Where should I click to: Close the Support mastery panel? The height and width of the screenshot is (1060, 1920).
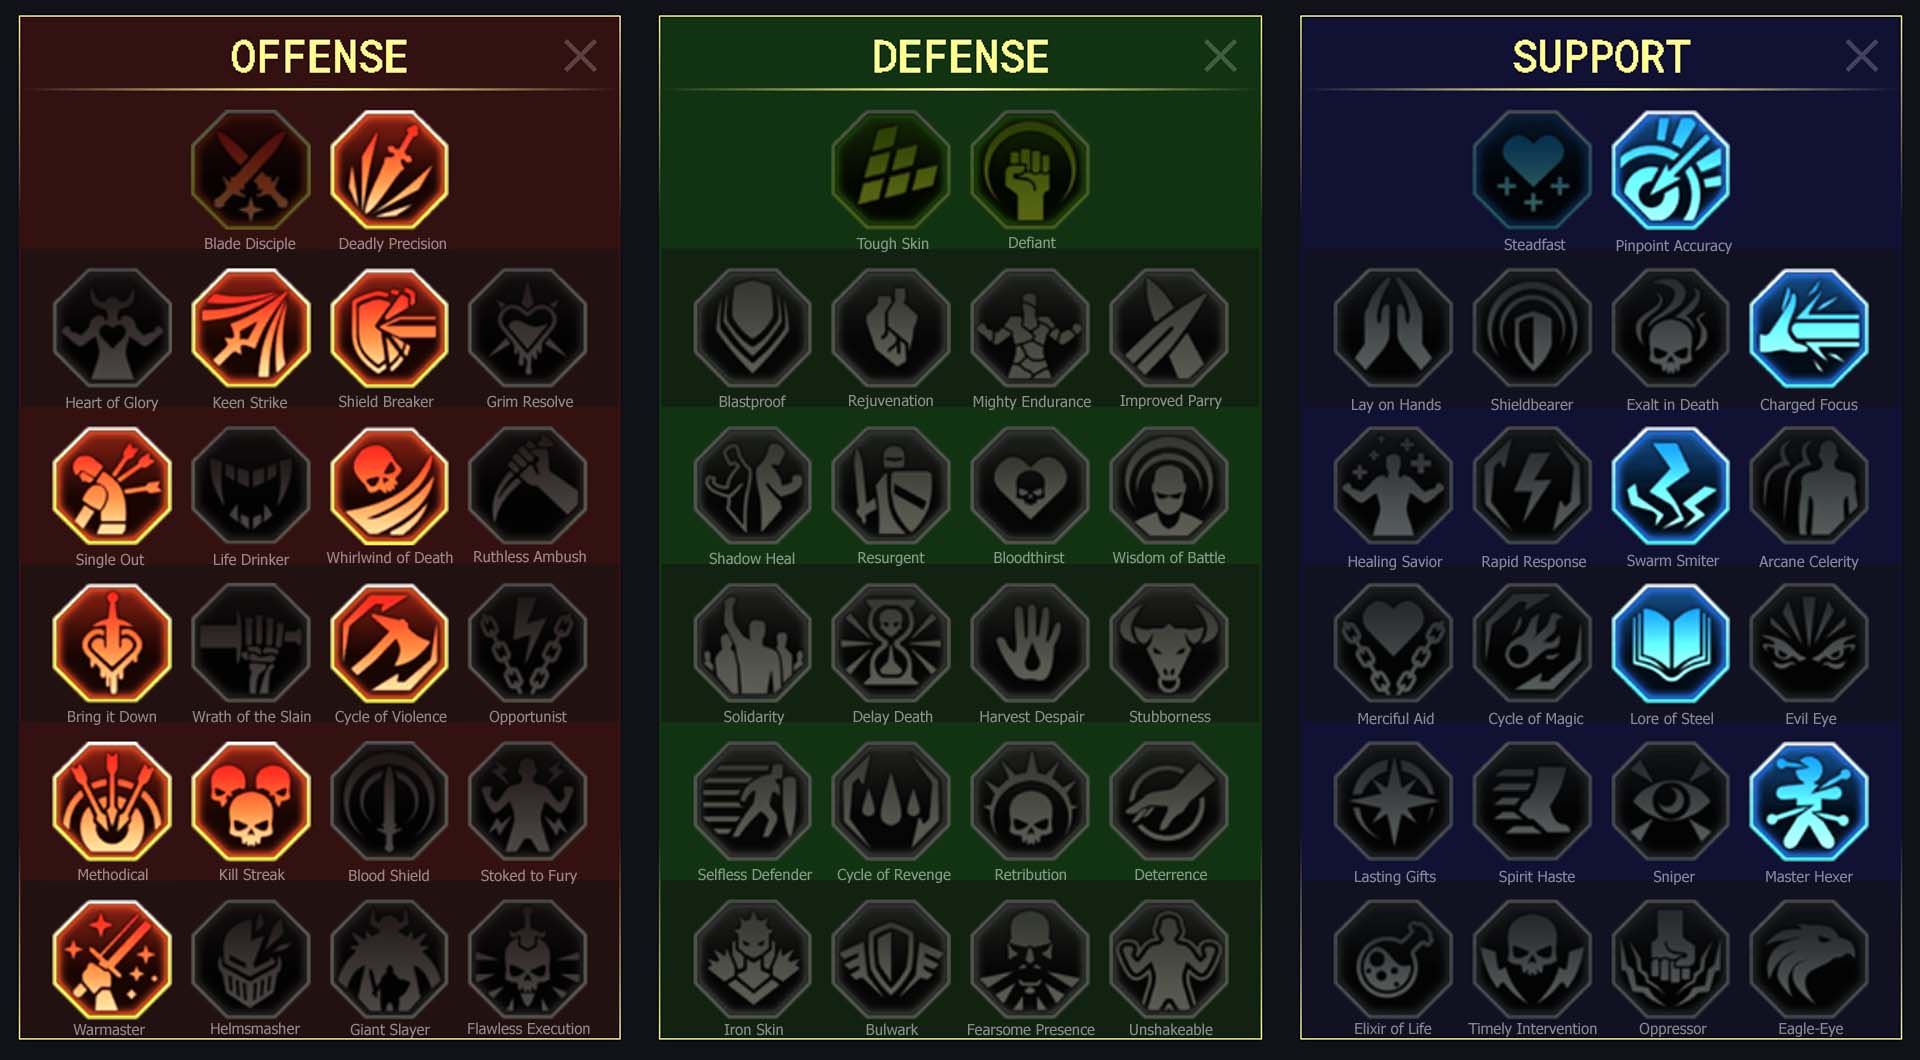(1861, 56)
